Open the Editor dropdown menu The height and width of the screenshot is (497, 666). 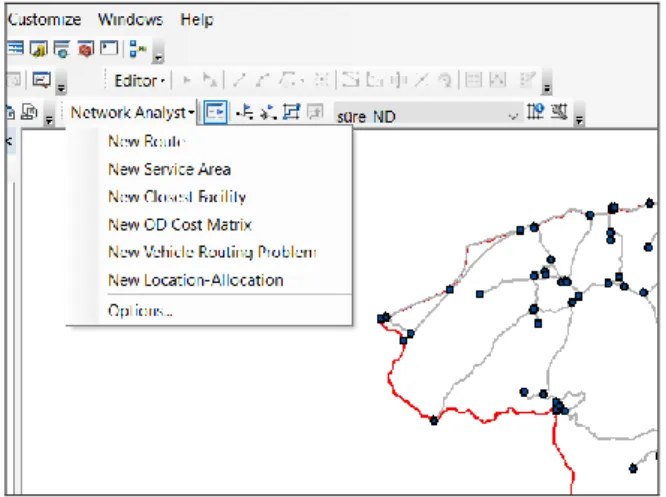(139, 80)
